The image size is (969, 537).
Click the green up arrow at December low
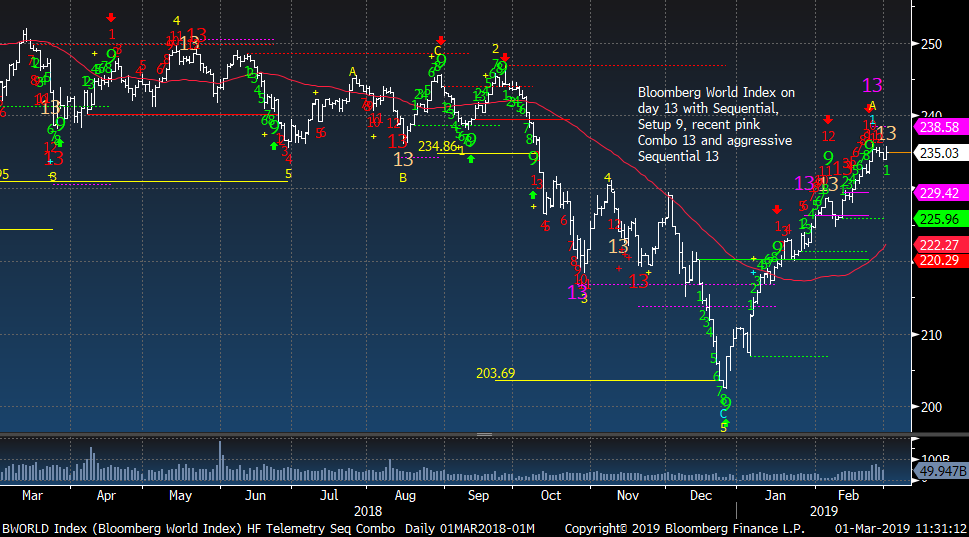pos(726,423)
